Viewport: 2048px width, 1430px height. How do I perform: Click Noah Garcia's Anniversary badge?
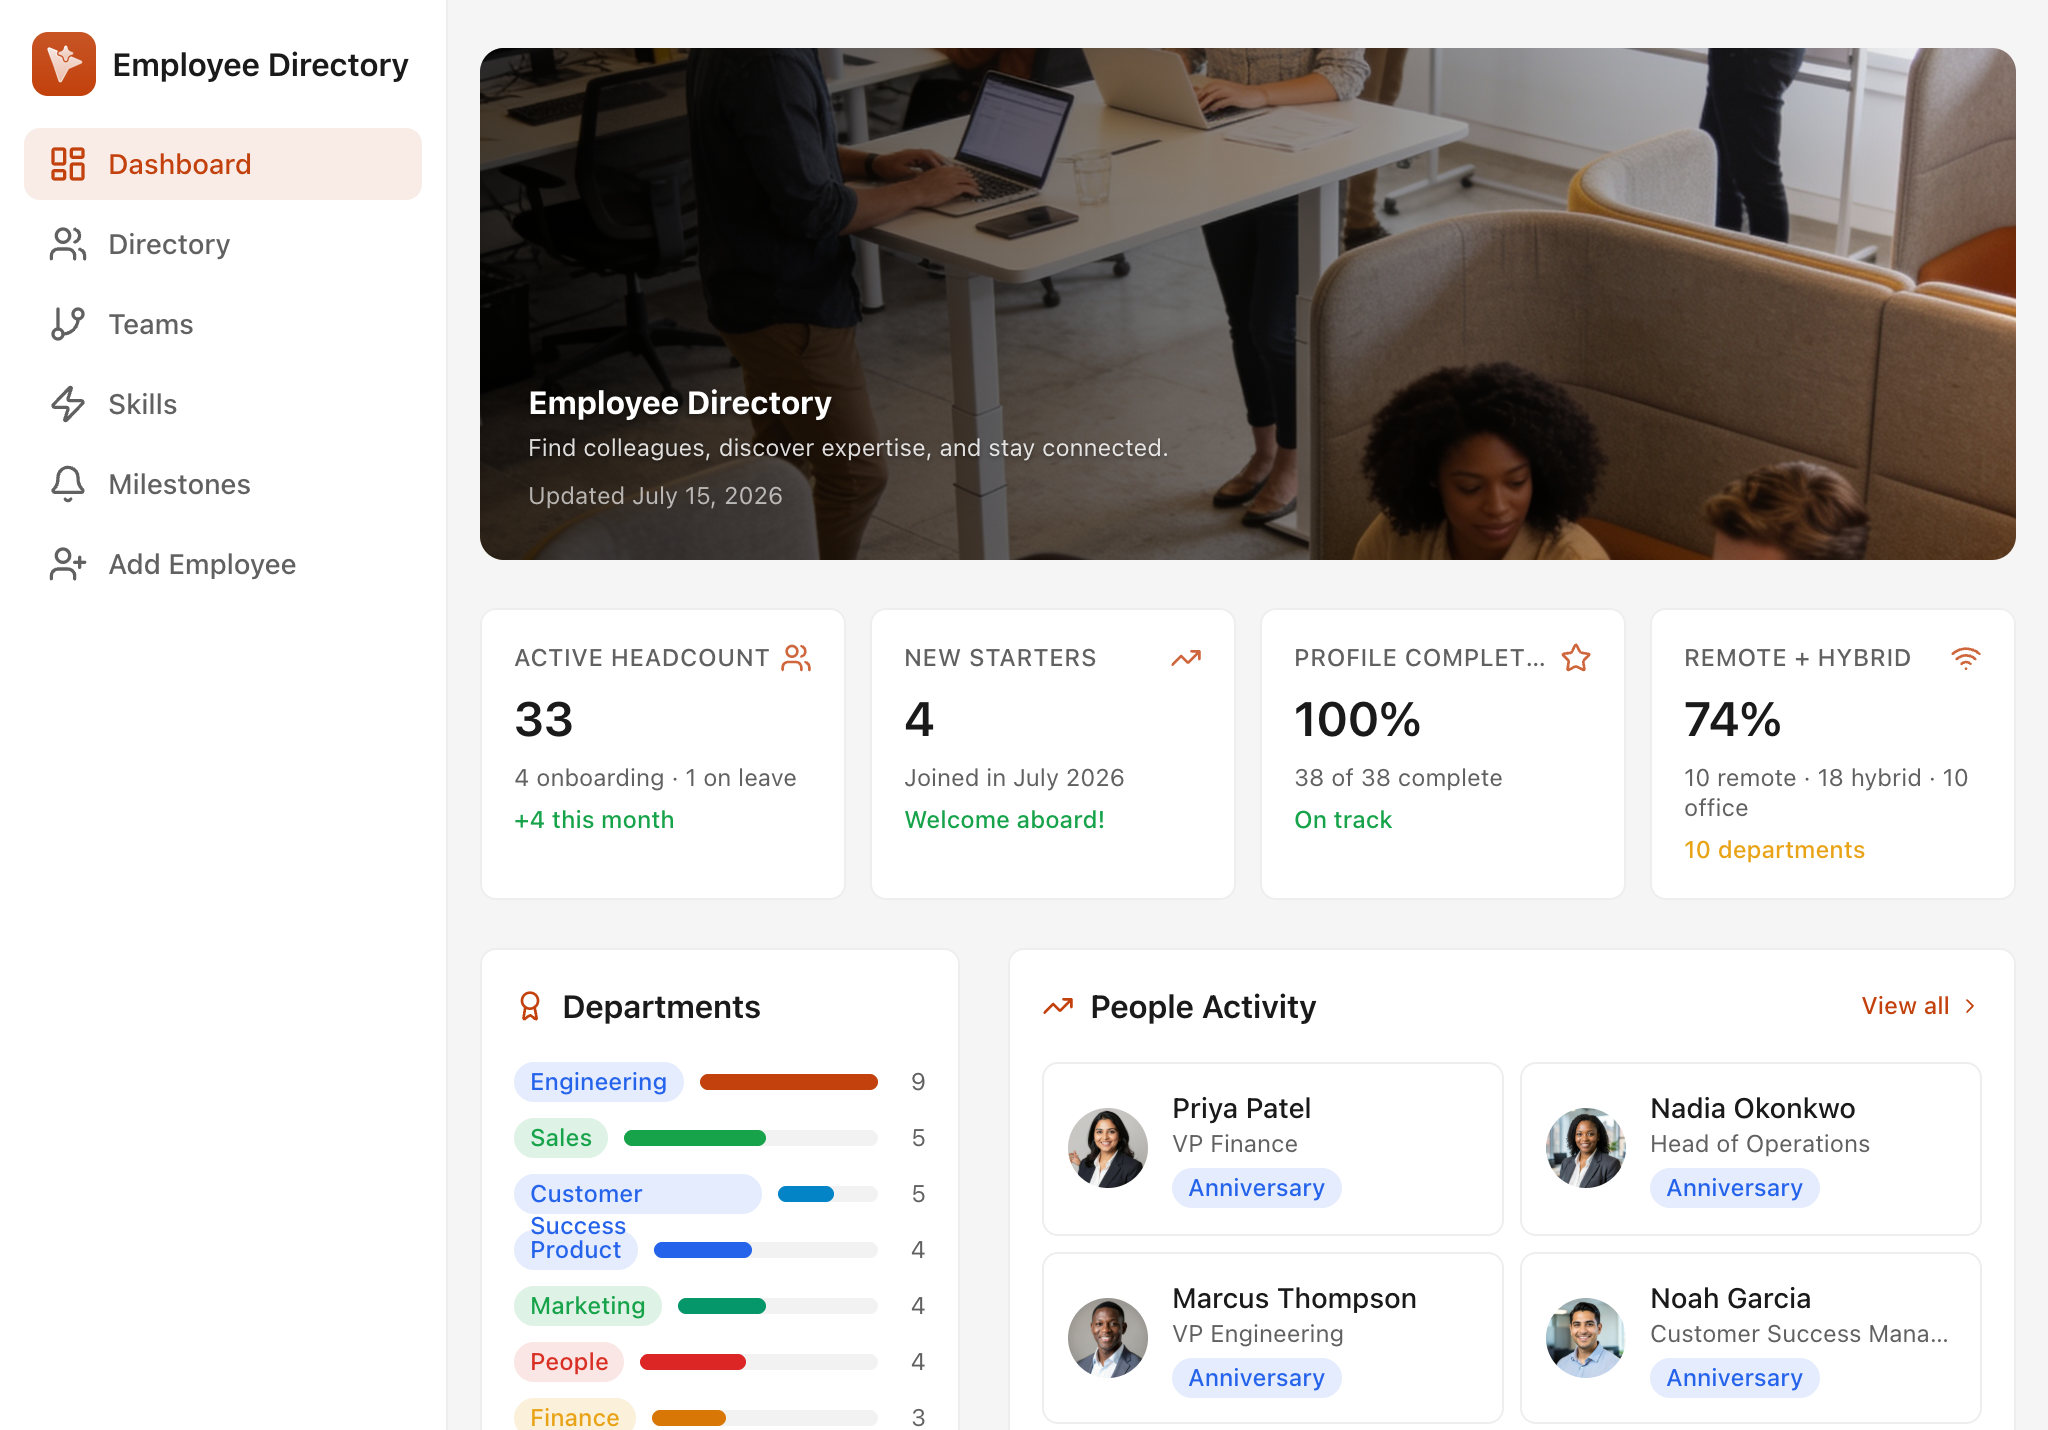click(x=1735, y=1378)
